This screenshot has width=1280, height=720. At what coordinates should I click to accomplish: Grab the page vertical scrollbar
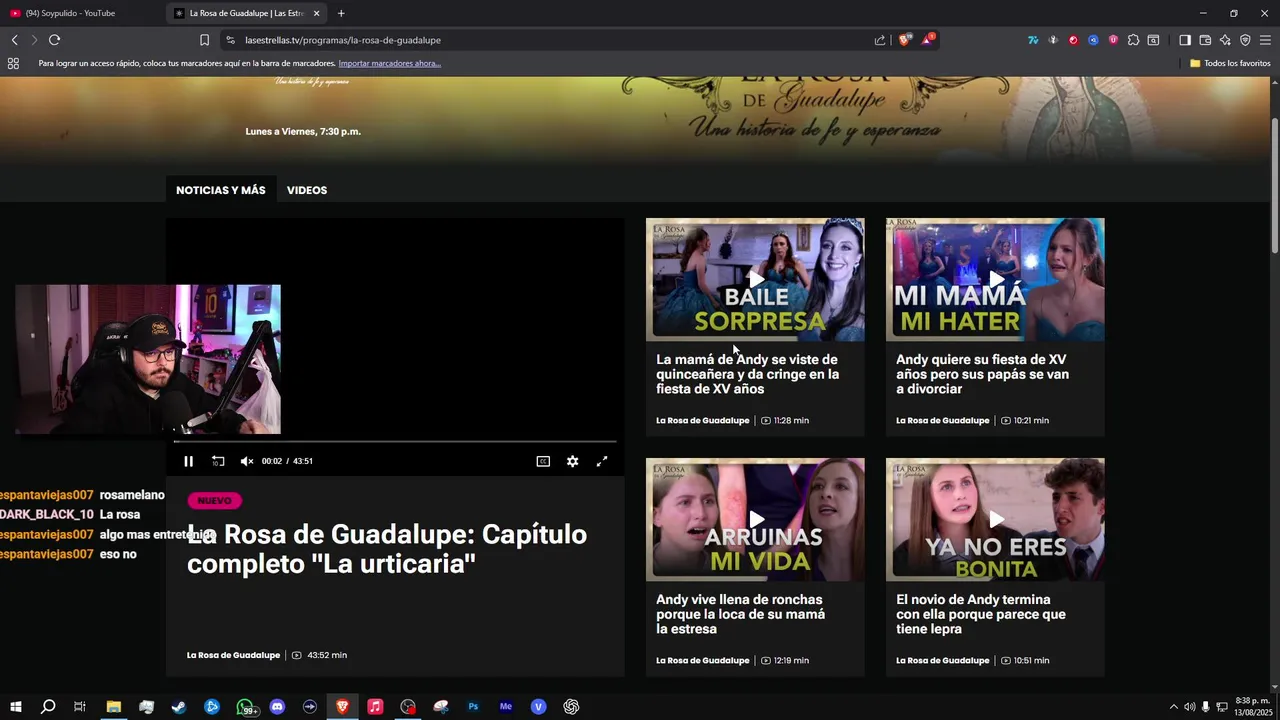click(x=1275, y=185)
